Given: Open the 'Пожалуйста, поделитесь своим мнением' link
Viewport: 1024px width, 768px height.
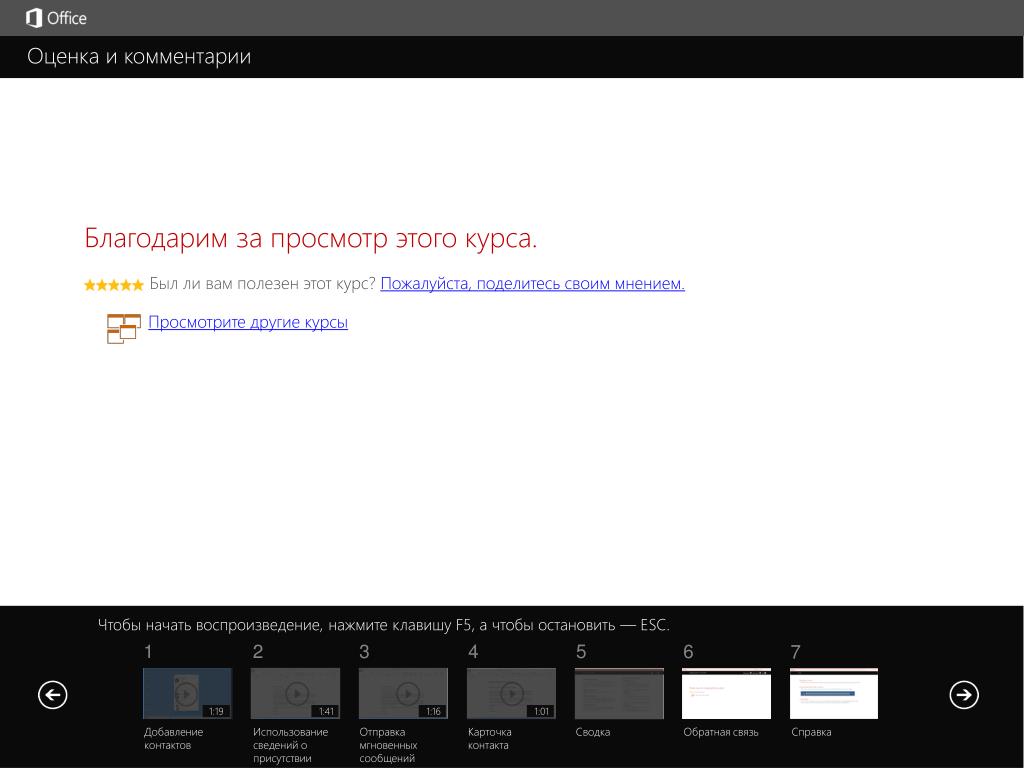Looking at the screenshot, I should (x=532, y=284).
